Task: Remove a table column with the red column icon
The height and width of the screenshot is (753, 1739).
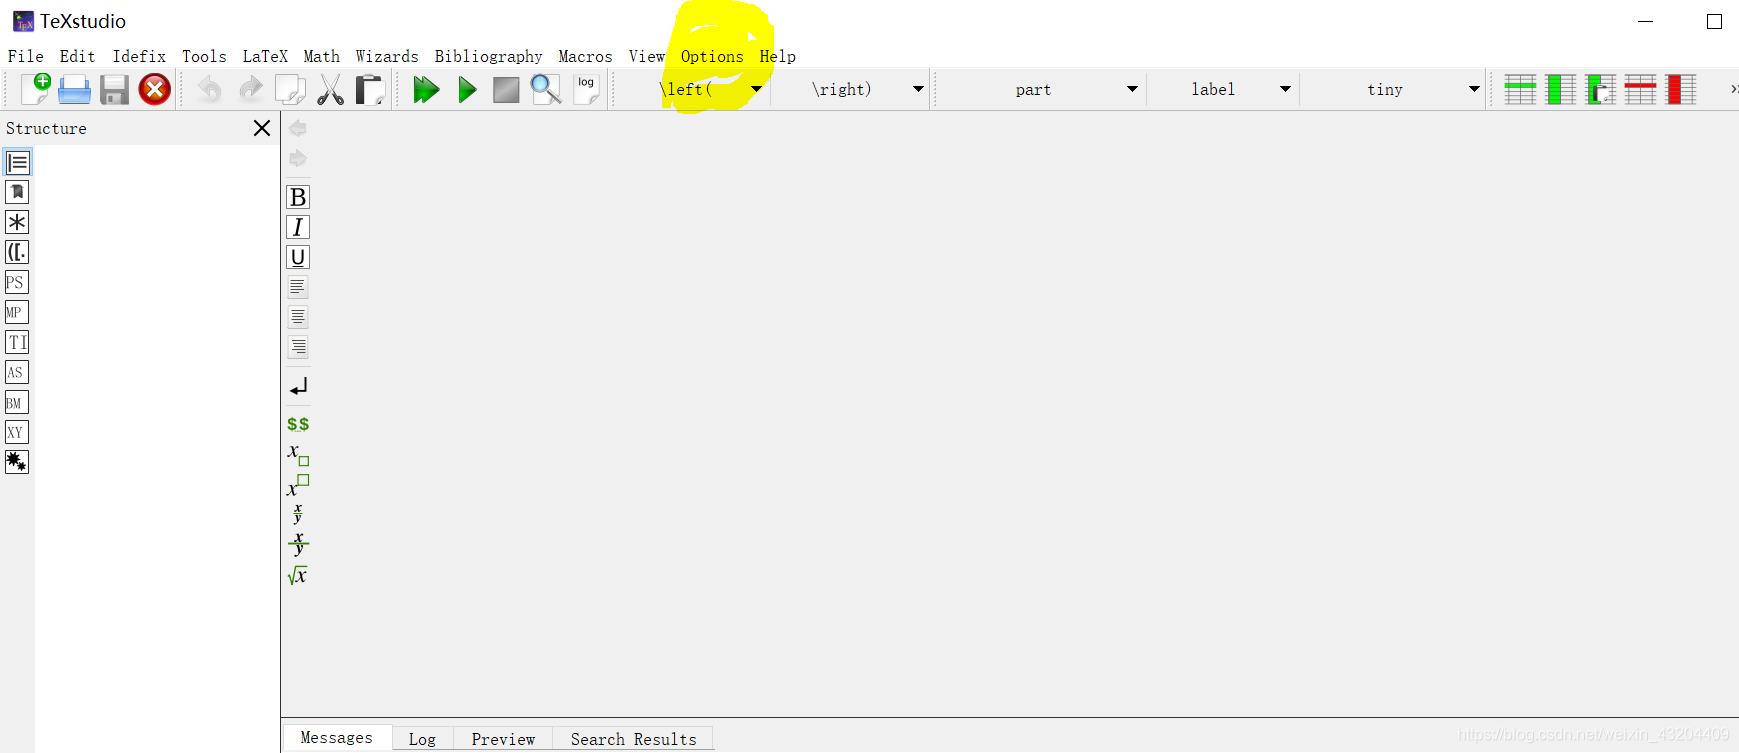Action: [1680, 90]
